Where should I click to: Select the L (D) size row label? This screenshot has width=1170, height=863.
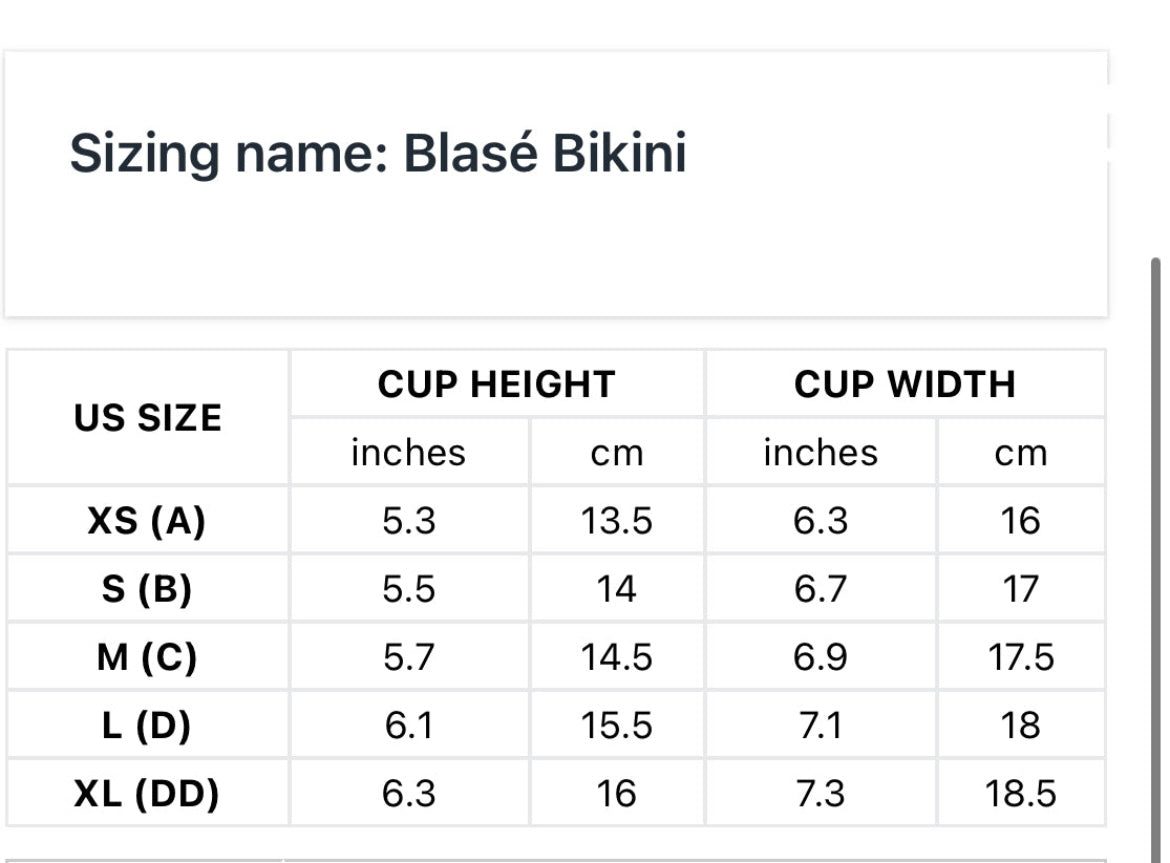pyautogui.click(x=146, y=725)
